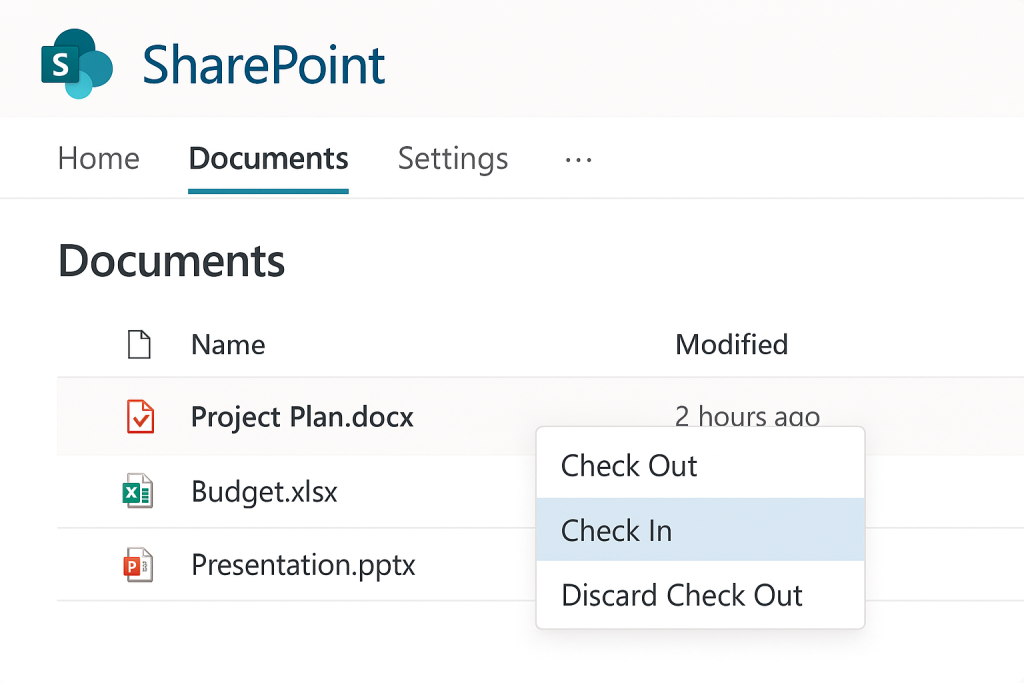Image resolution: width=1024 pixels, height=683 pixels.
Task: Click the checked-out icon for Project Plan.docx
Action: pos(140,416)
